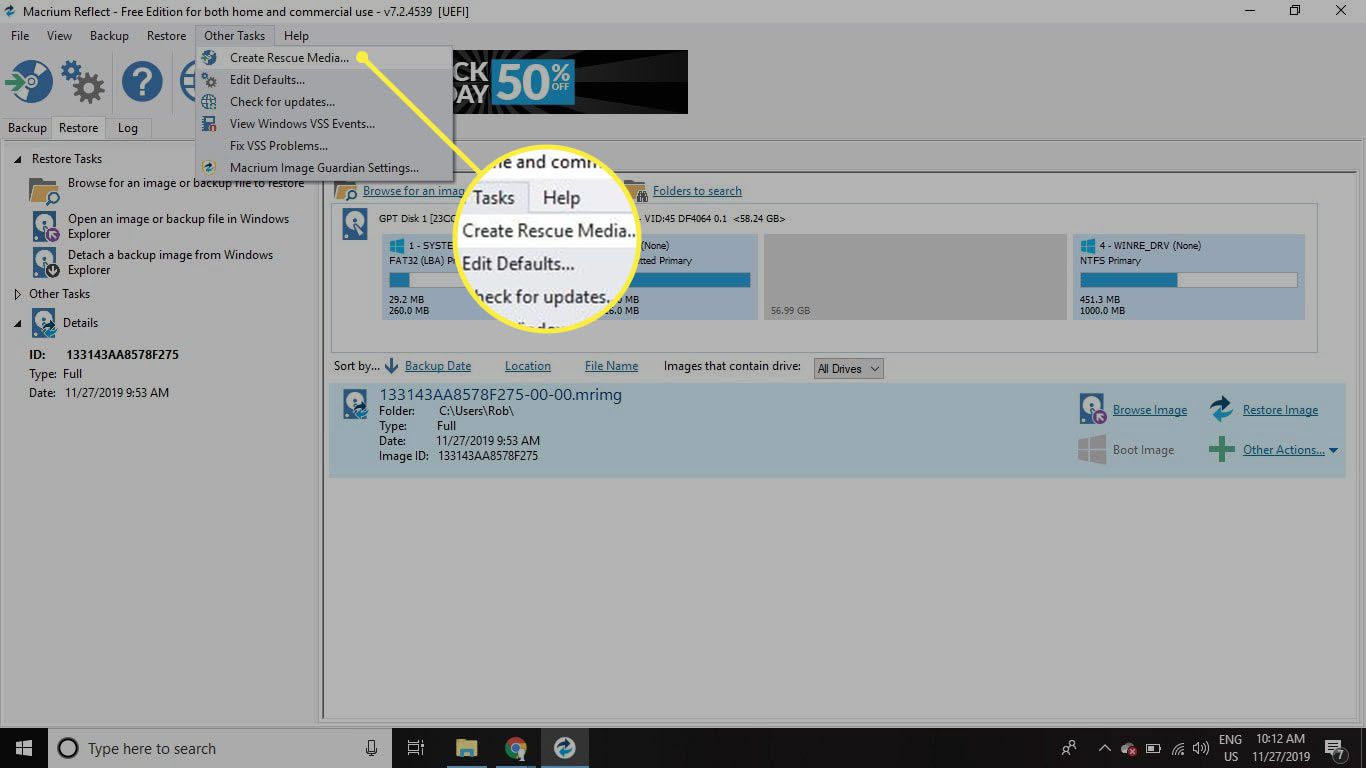Click the Browse Image disk icon

(1092, 409)
